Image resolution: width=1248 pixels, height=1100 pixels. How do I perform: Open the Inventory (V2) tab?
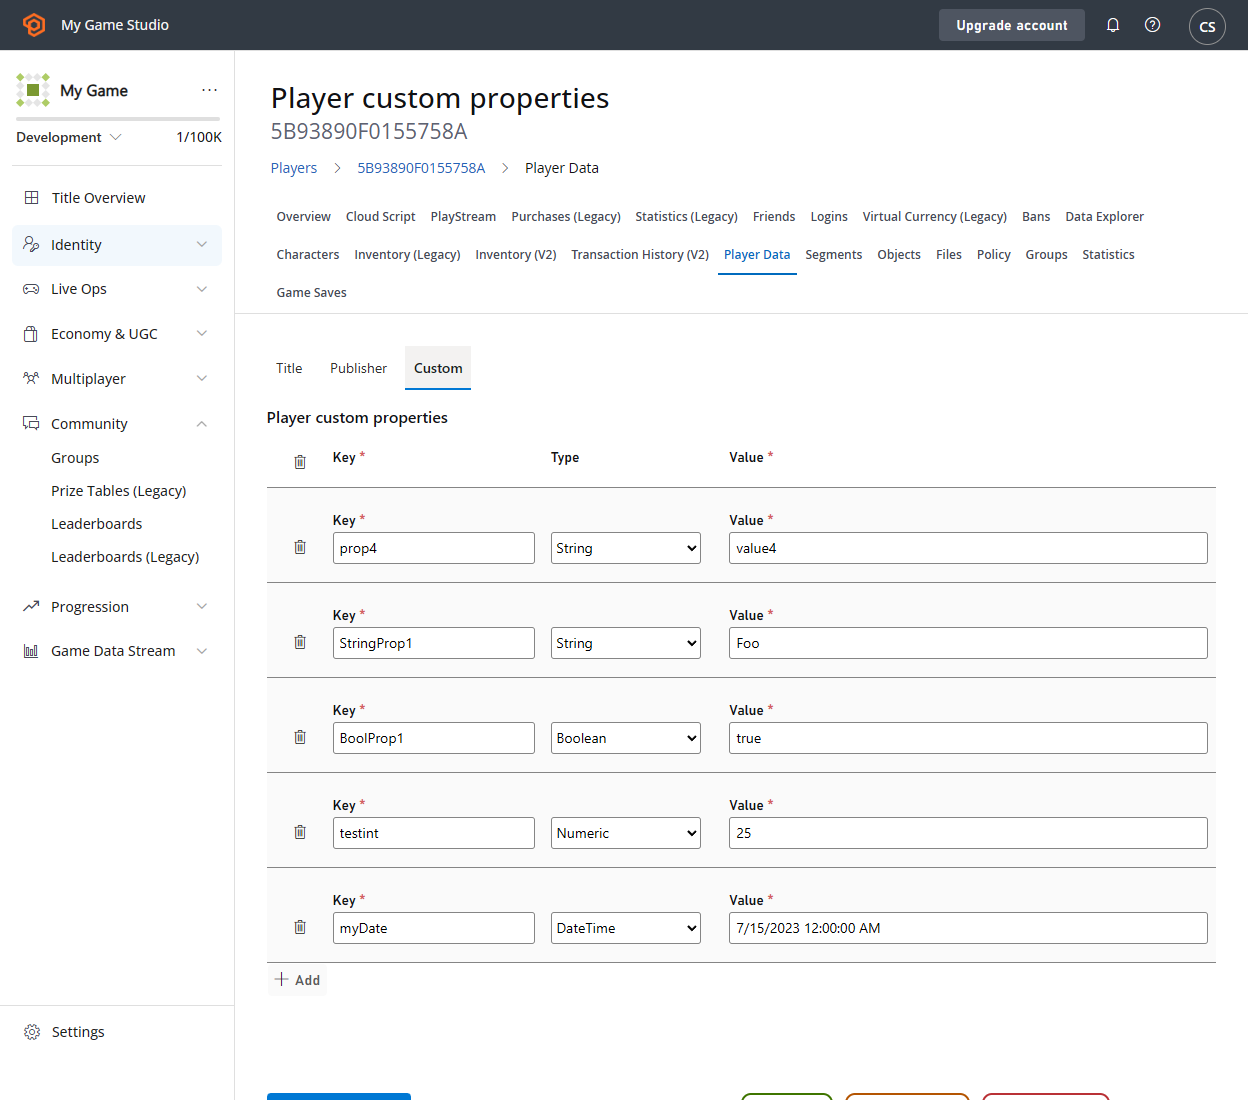coord(516,255)
